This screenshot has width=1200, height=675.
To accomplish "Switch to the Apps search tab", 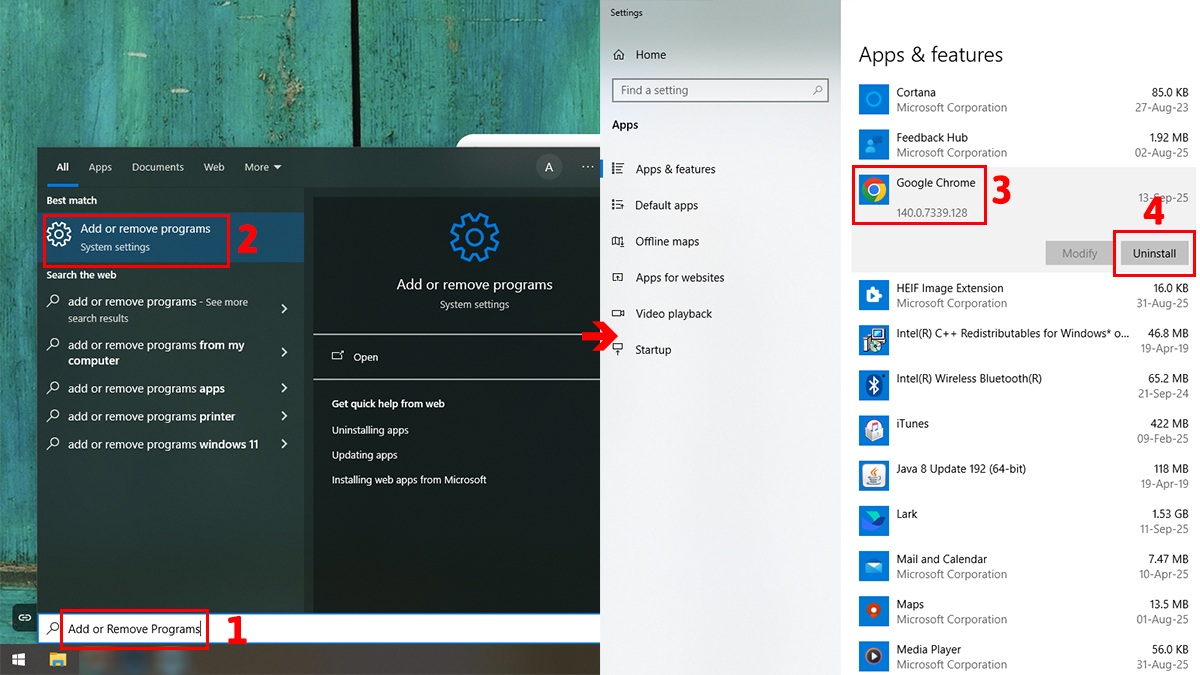I will pos(100,167).
